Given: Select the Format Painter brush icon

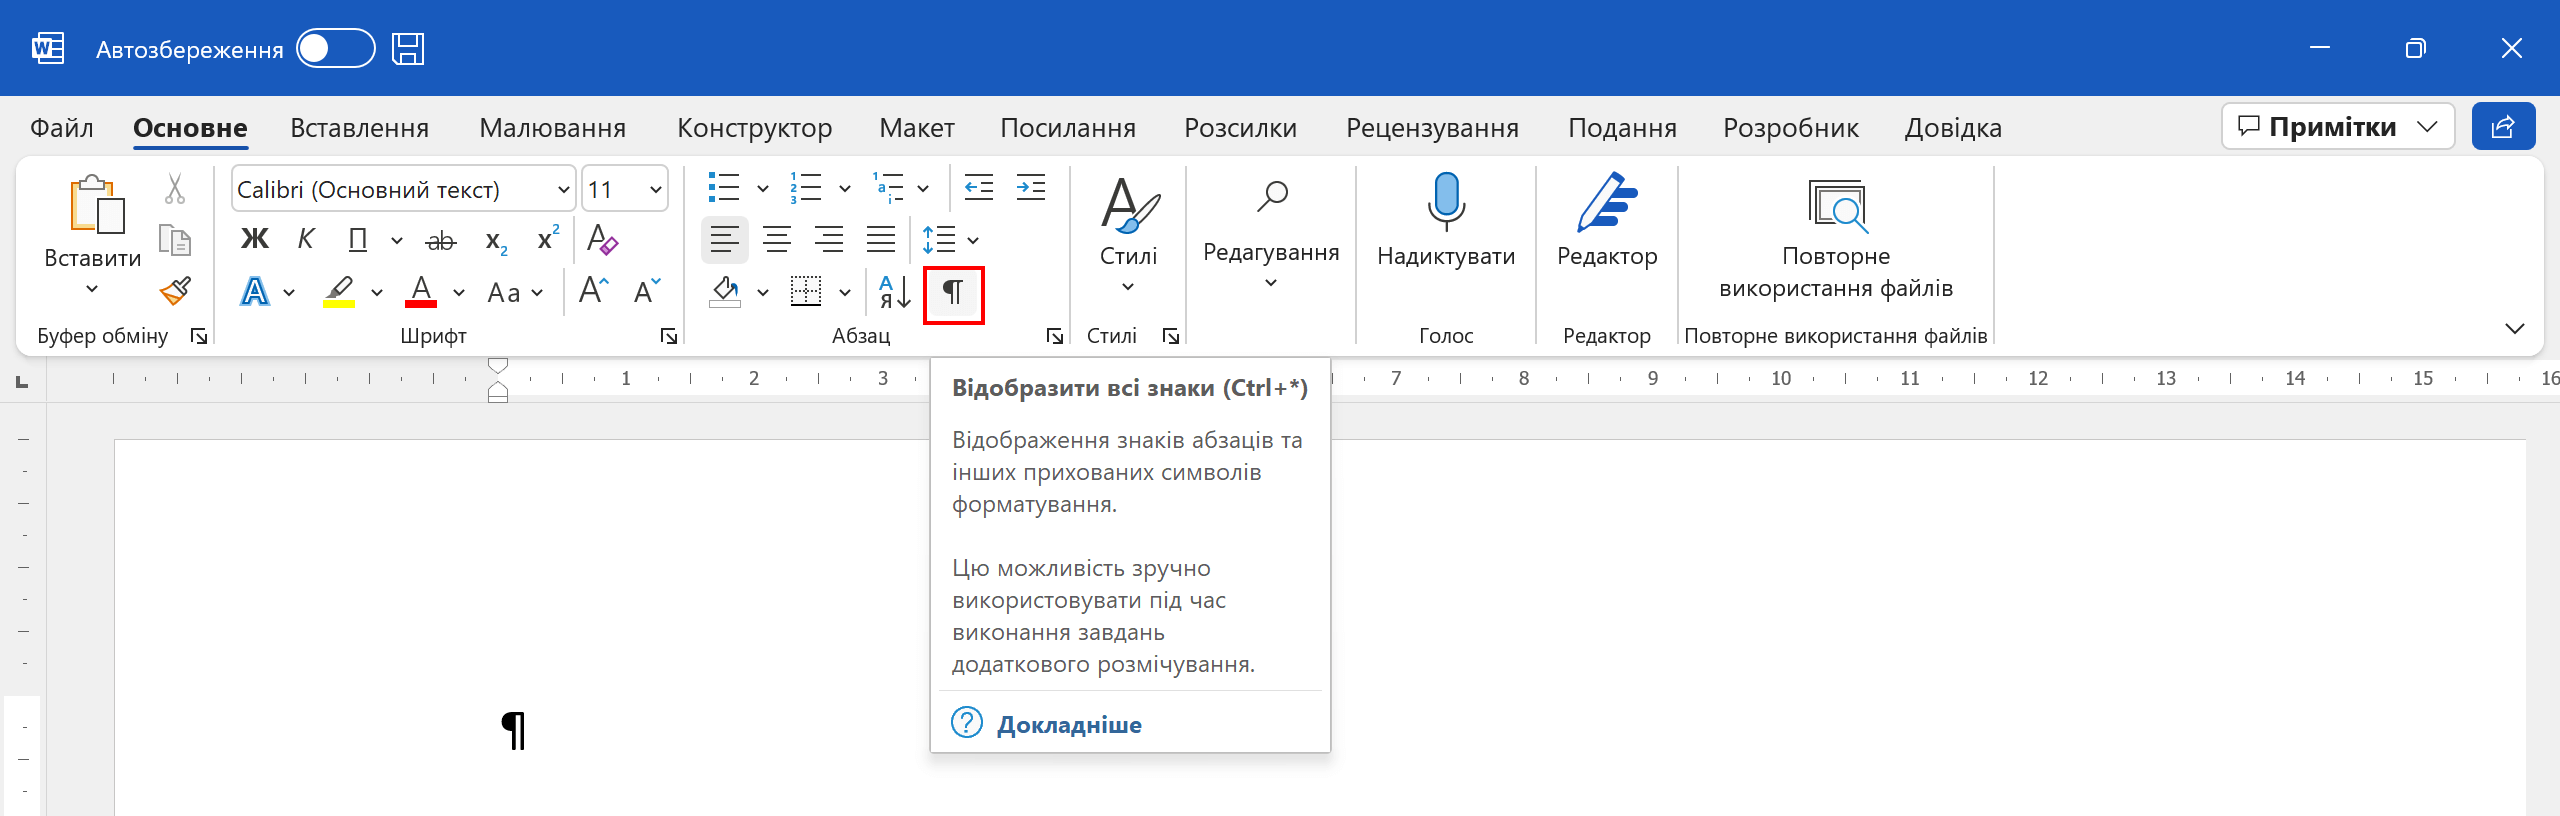Looking at the screenshot, I should coord(175,291).
